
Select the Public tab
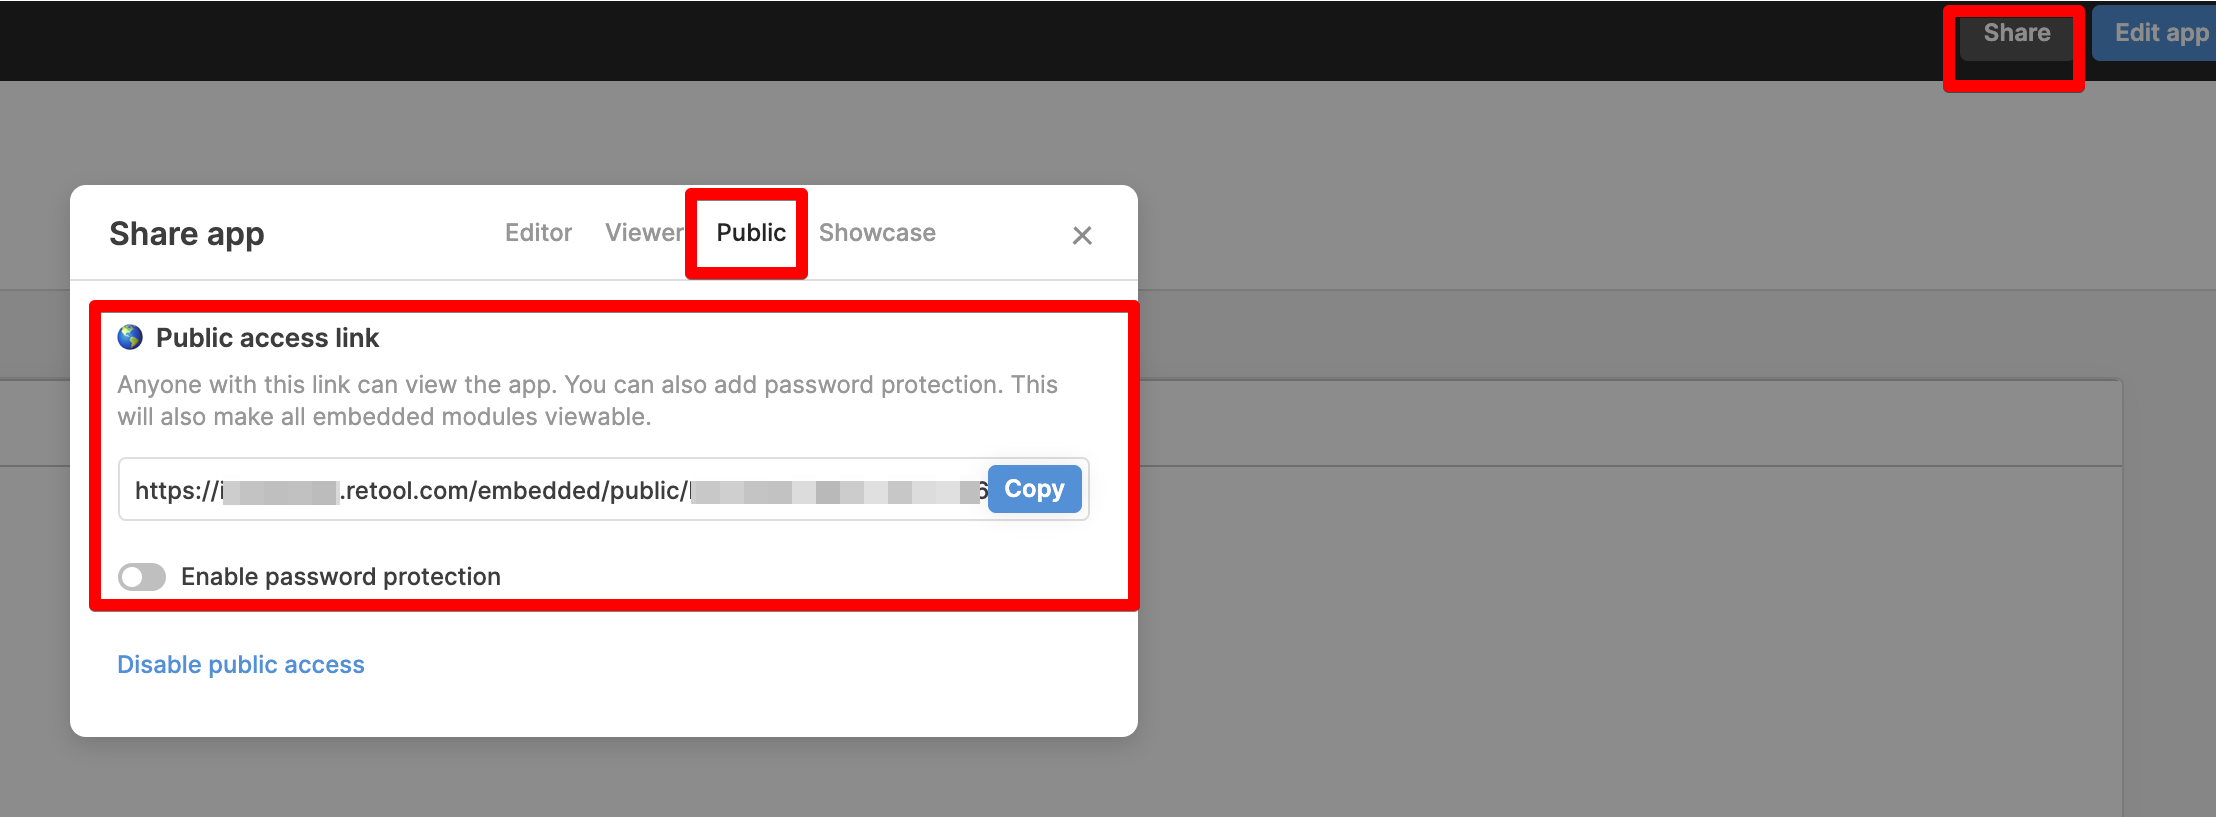point(751,233)
